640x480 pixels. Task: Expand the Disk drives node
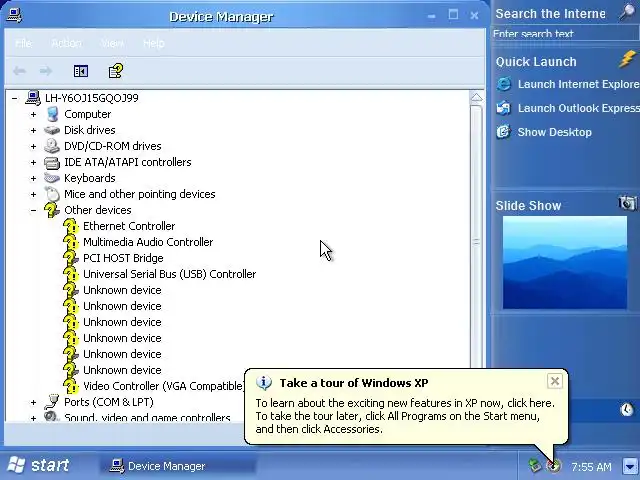pyautogui.click(x=33, y=130)
